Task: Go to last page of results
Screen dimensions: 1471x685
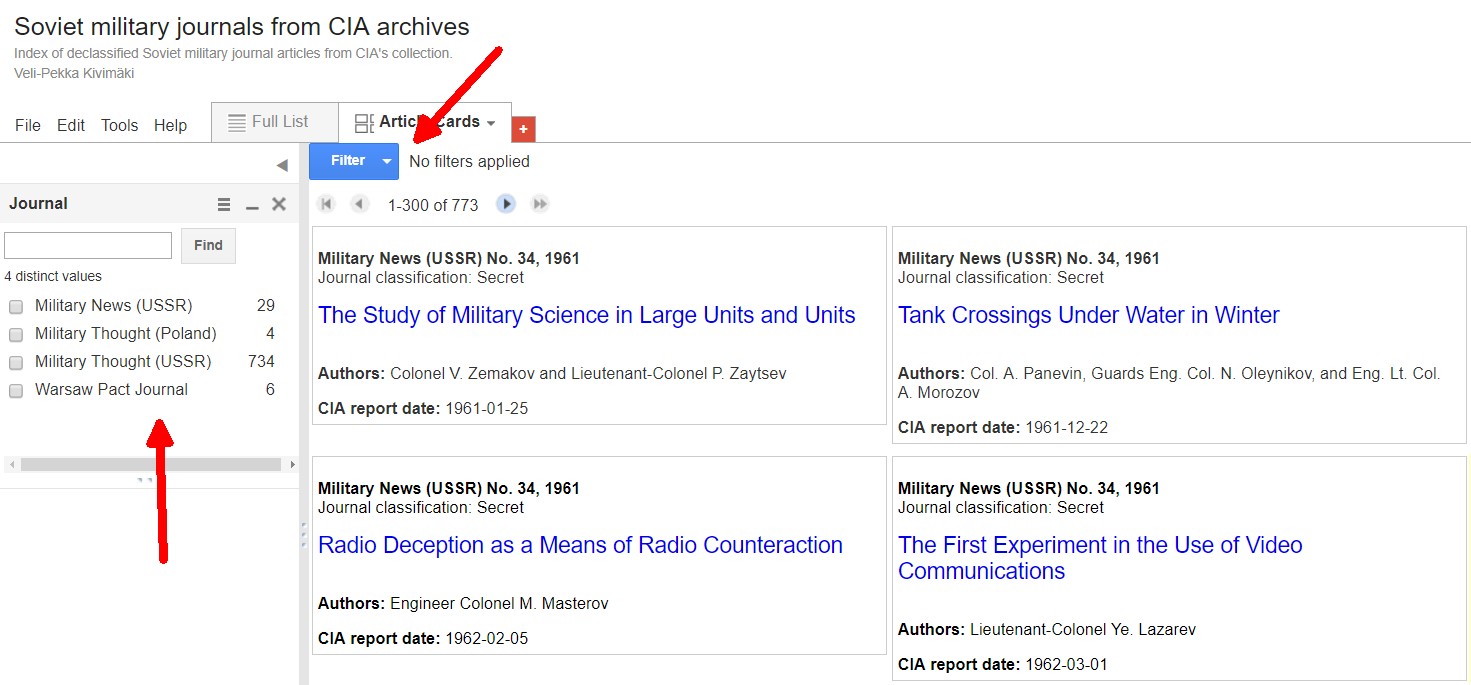Action: tap(540, 204)
